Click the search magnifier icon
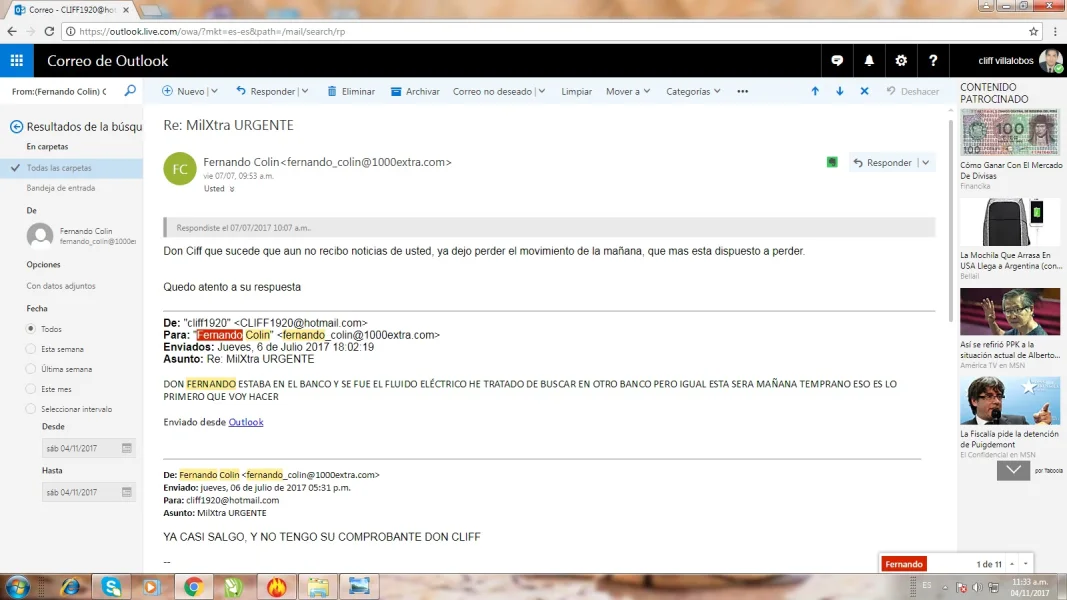The height and width of the screenshot is (600, 1067). point(130,91)
